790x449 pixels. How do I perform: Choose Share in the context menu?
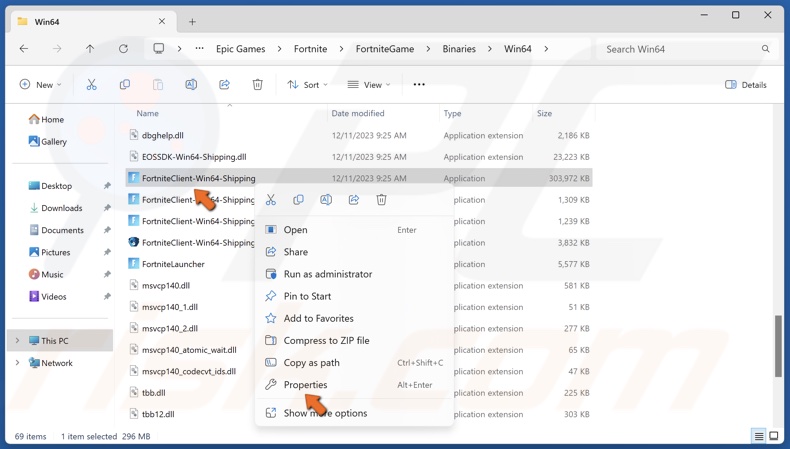pyautogui.click(x=355, y=252)
